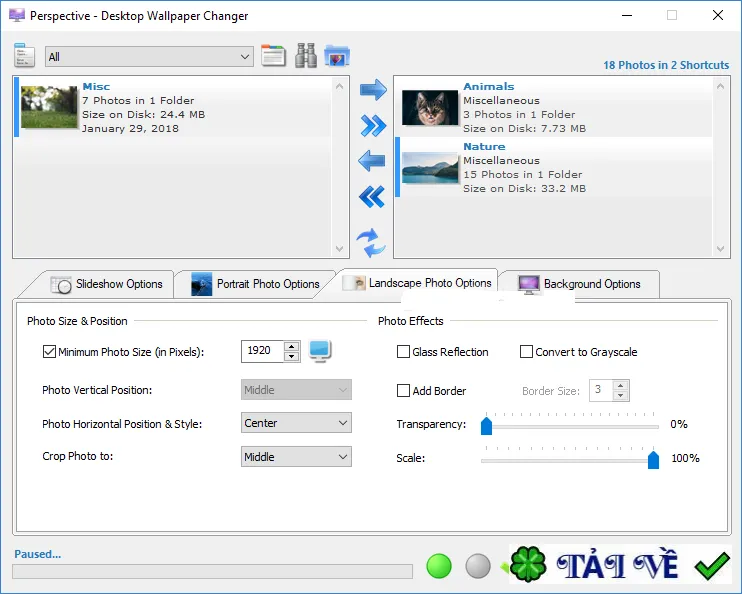This screenshot has width=742, height=594.
Task: Click the single left arrow remove icon
Action: click(372, 161)
